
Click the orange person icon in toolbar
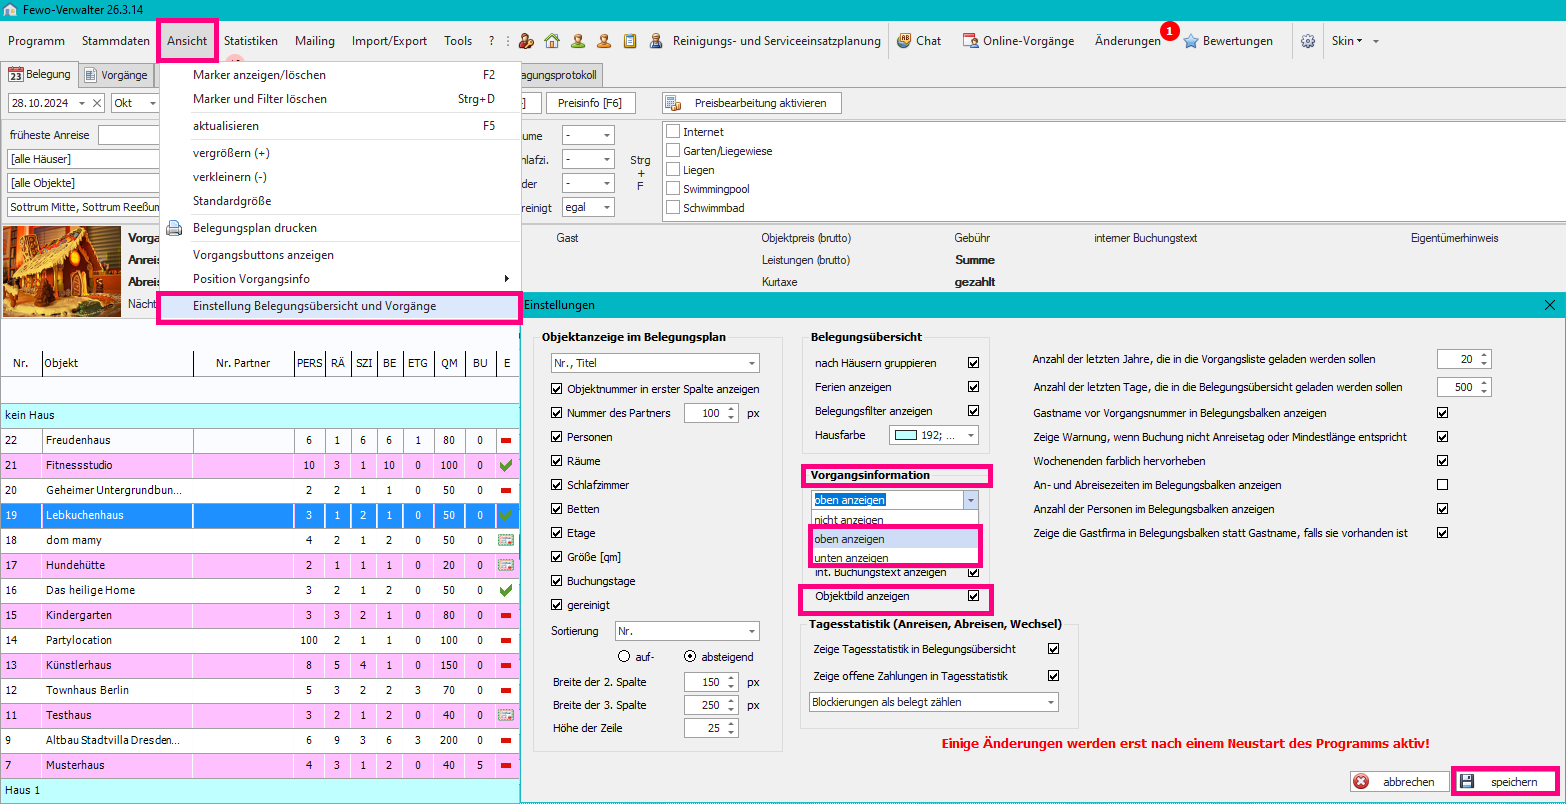click(x=604, y=41)
